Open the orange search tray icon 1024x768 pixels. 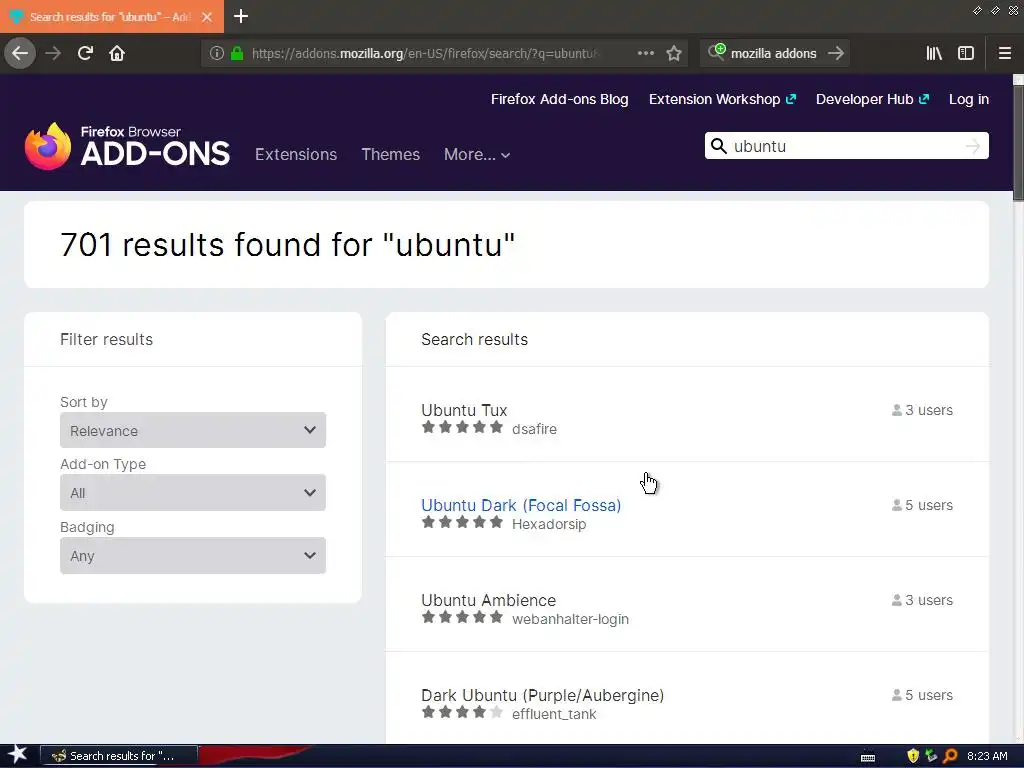950,756
